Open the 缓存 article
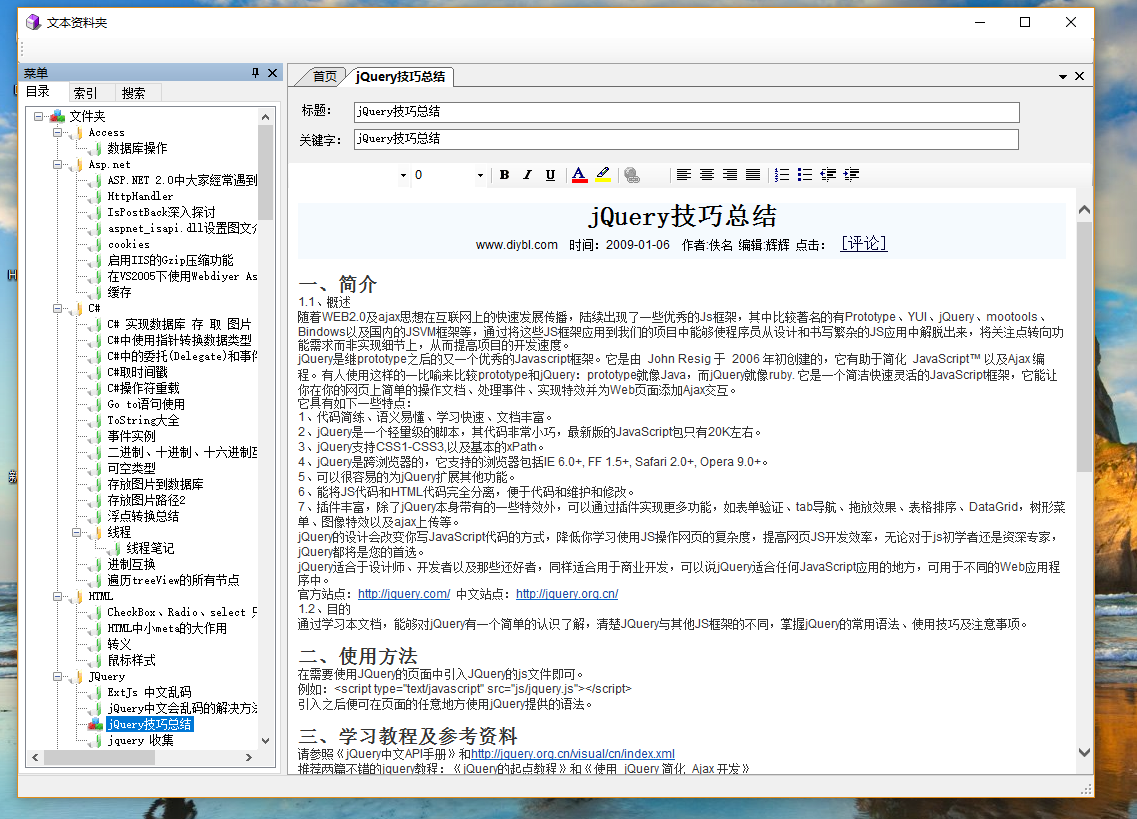 click(119, 292)
